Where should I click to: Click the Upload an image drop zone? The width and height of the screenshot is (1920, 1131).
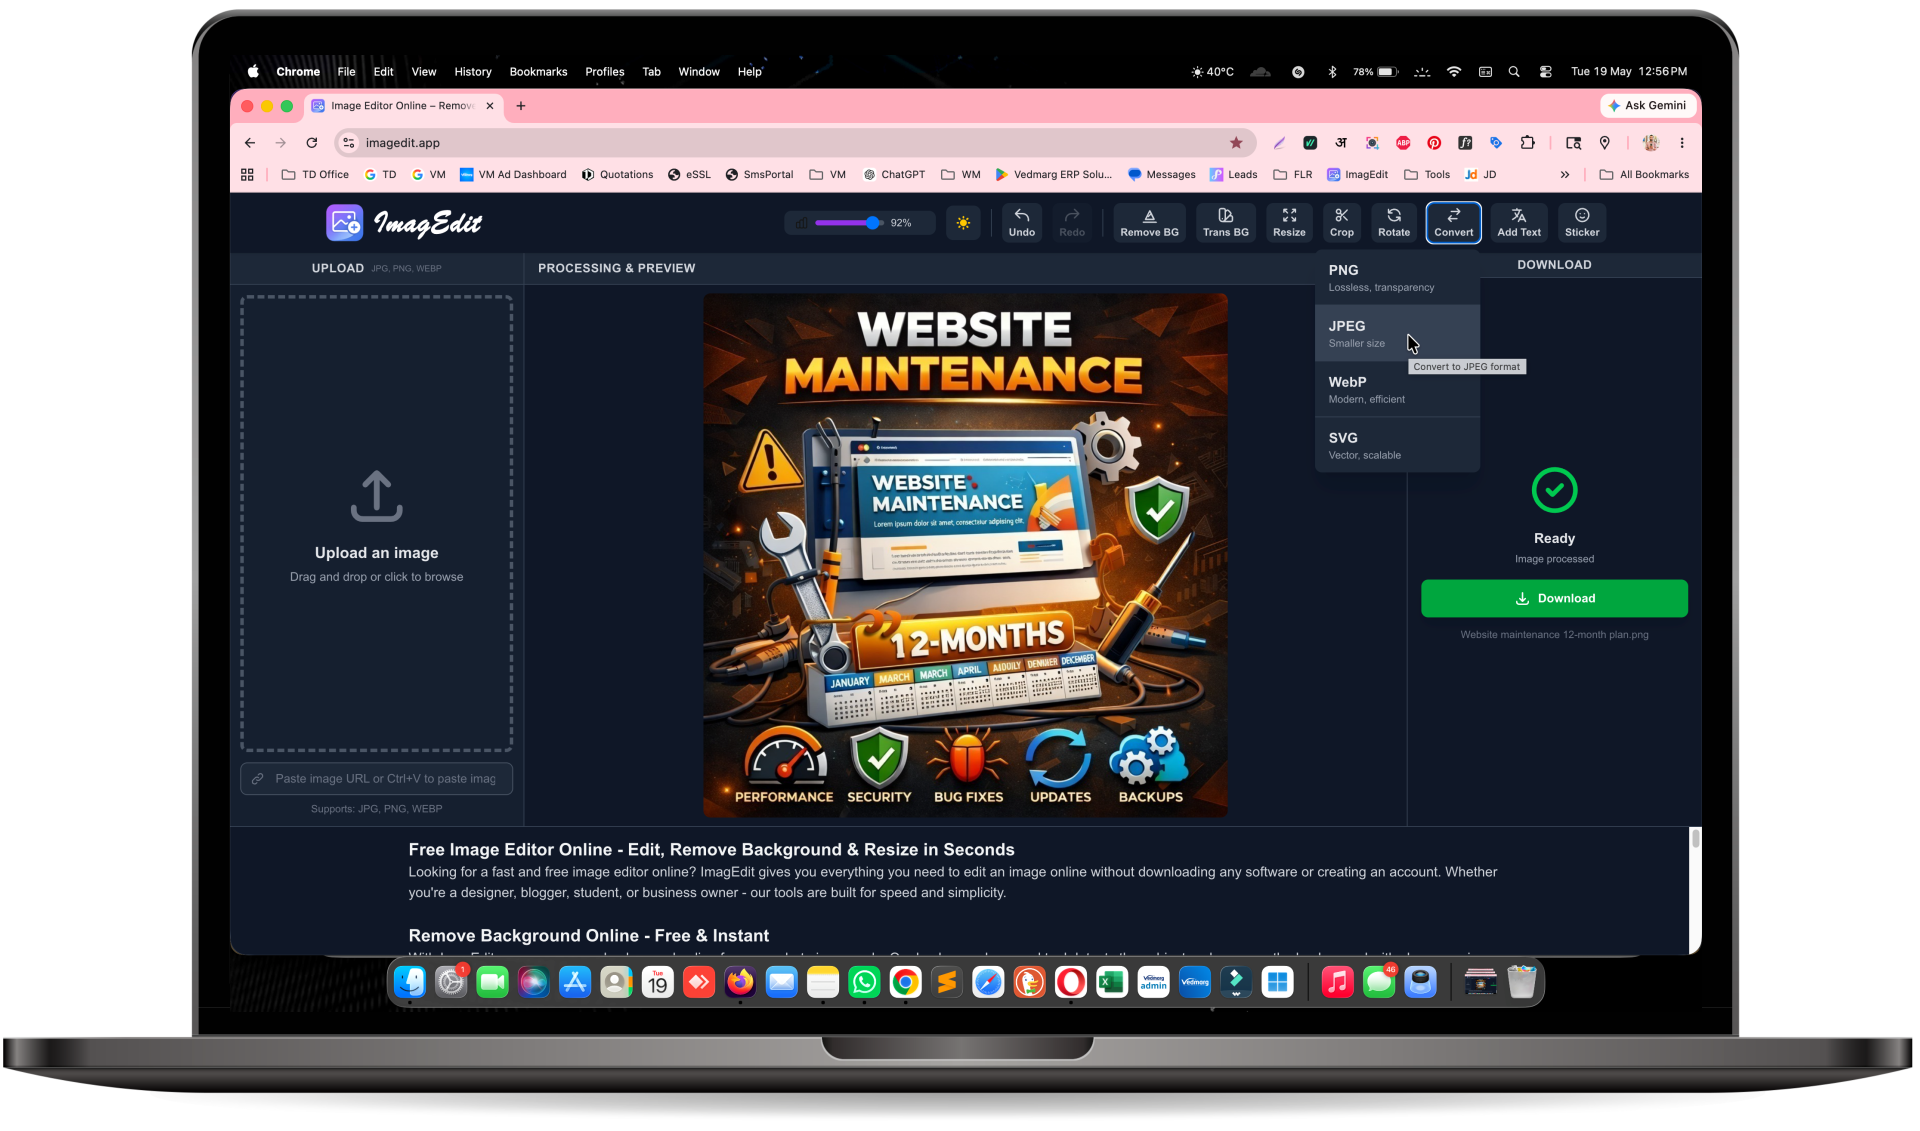[x=376, y=523]
